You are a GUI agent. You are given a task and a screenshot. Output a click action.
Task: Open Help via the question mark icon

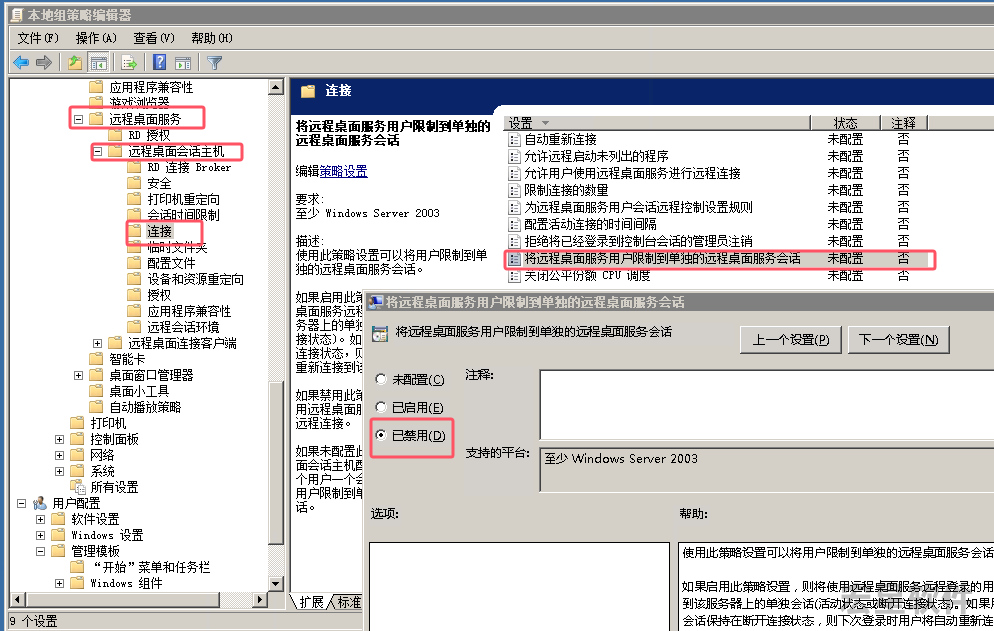pyautogui.click(x=159, y=62)
